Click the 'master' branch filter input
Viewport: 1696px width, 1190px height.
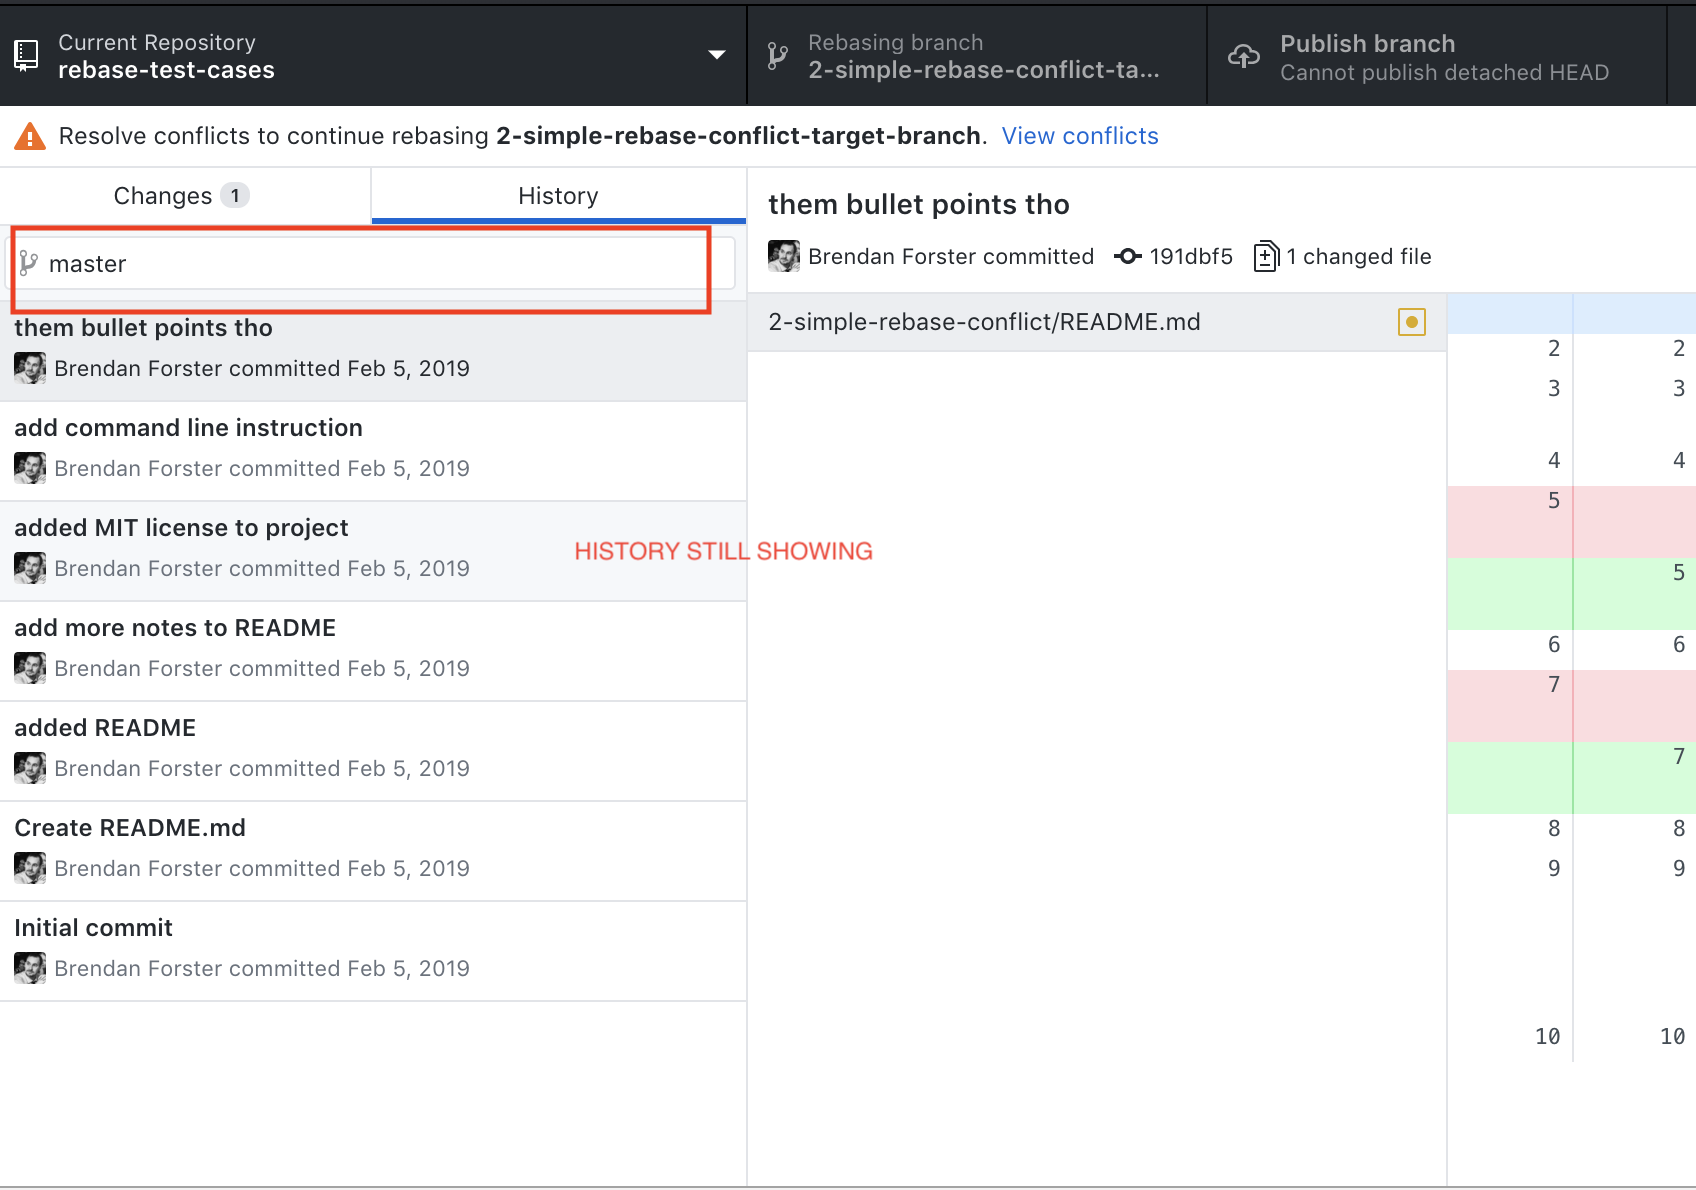tap(360, 263)
